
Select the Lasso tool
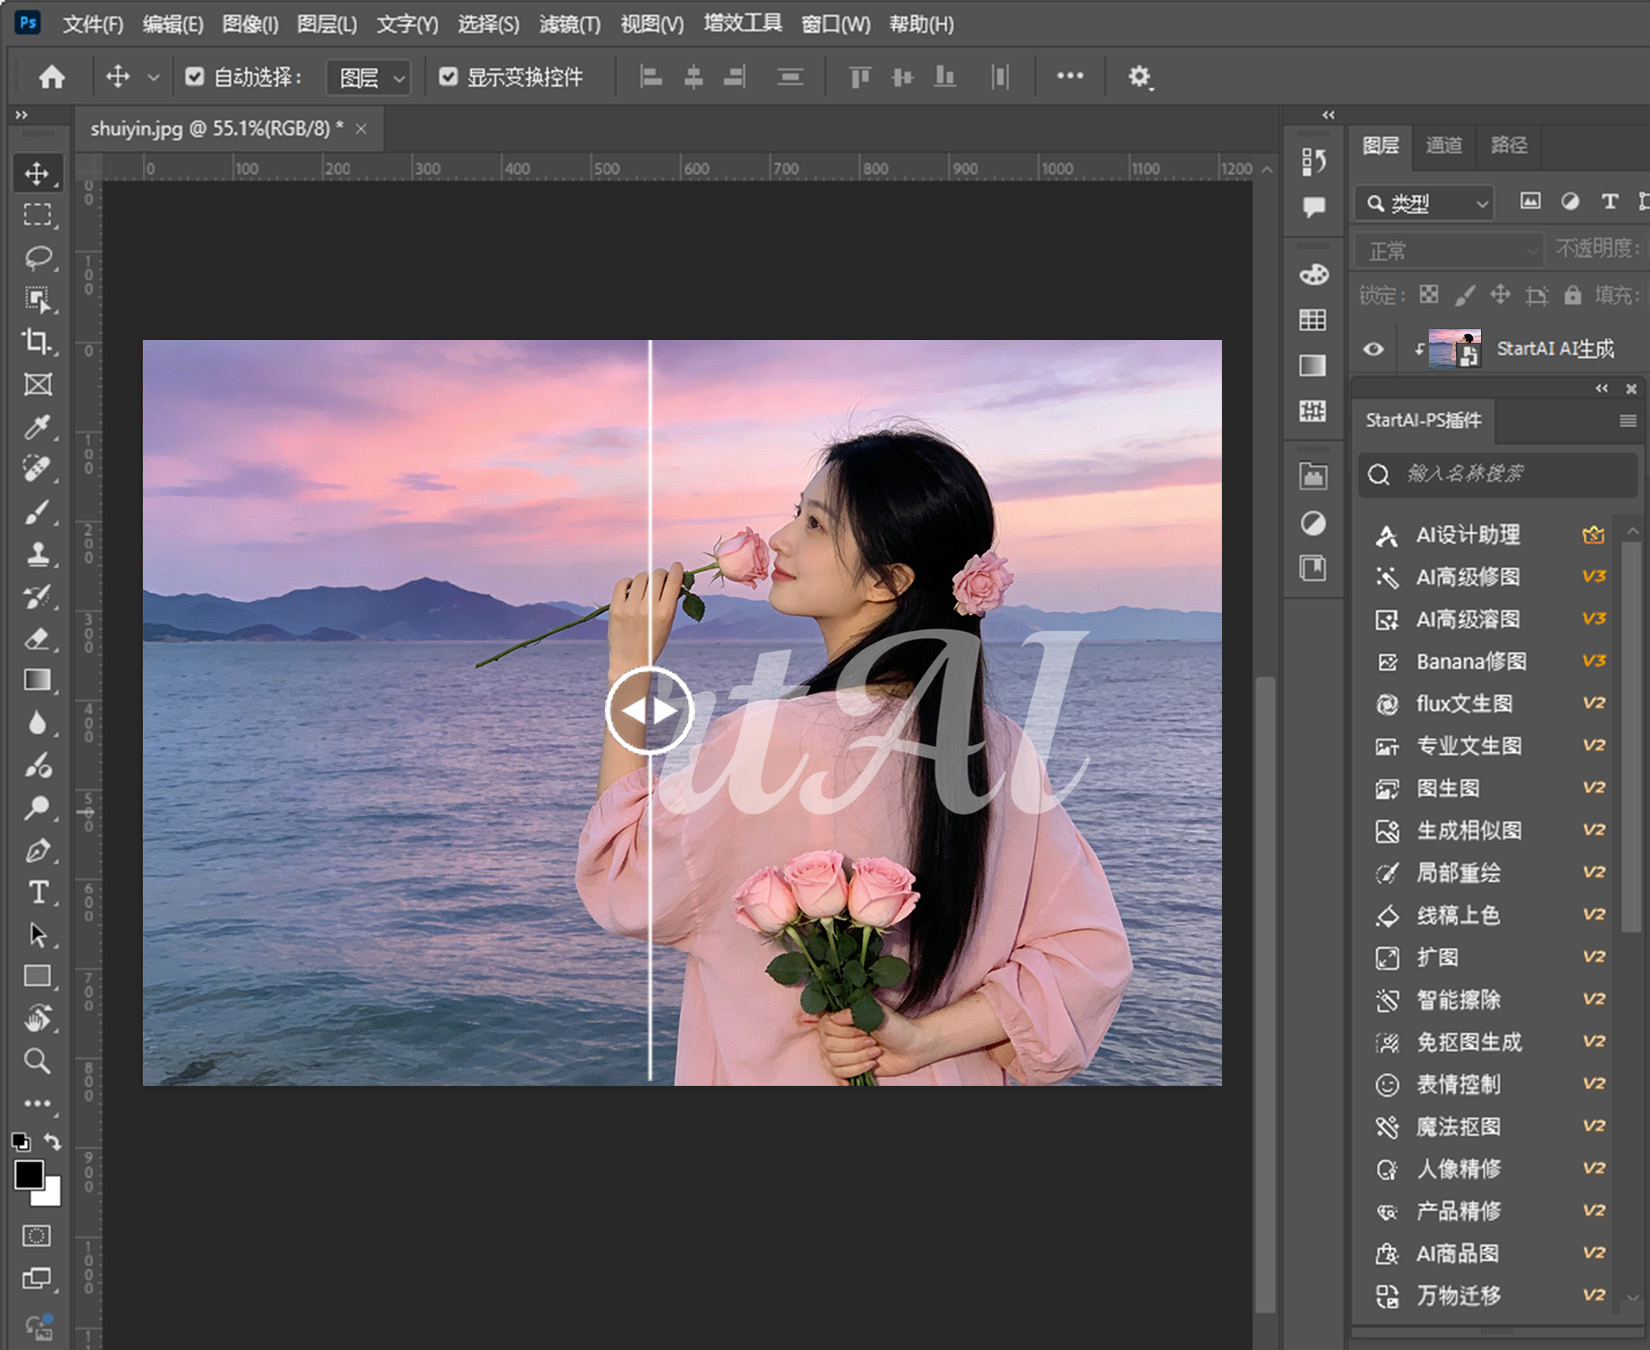(x=37, y=258)
